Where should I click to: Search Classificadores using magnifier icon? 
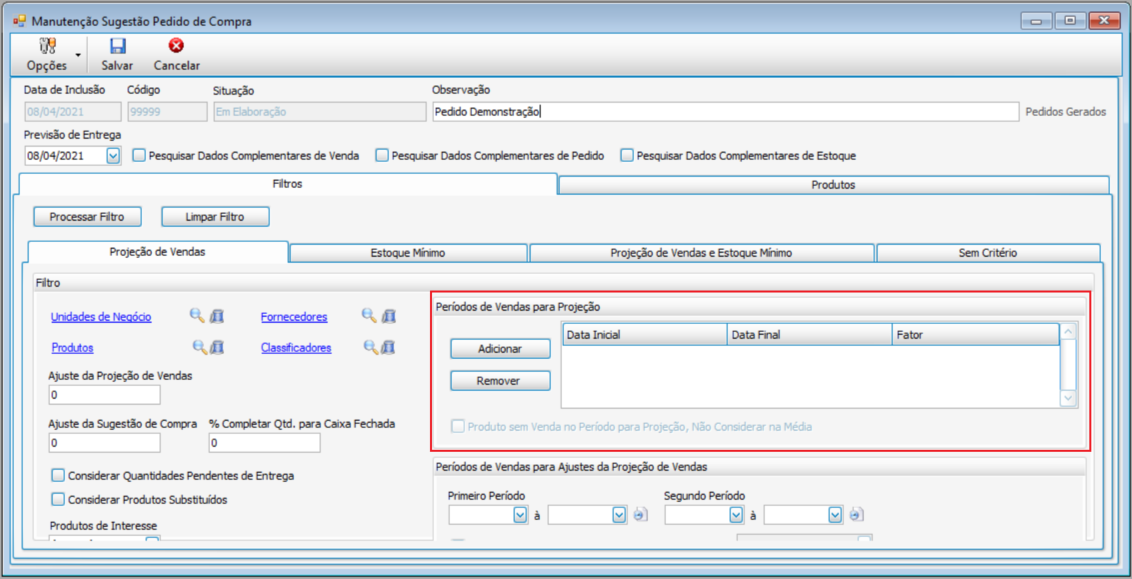[x=371, y=347]
